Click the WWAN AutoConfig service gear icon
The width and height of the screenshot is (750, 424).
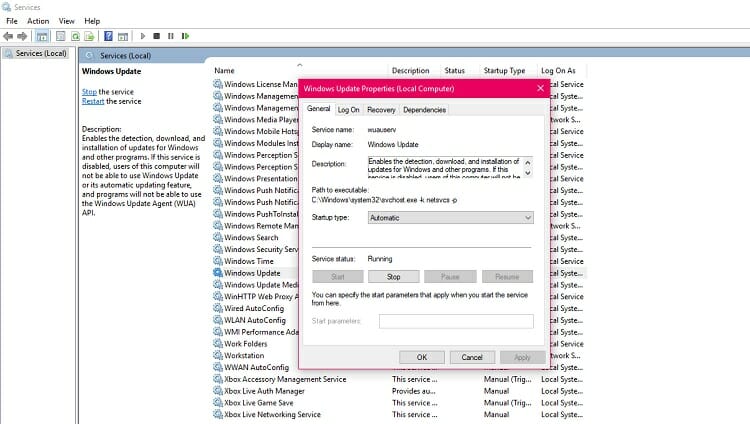[x=218, y=367]
